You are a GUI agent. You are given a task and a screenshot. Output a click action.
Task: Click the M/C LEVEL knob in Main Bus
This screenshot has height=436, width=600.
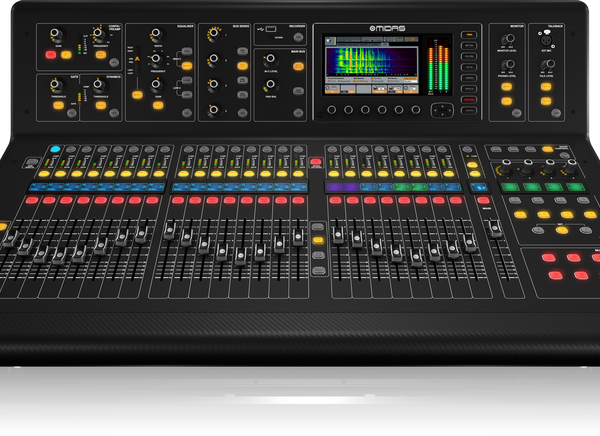point(270,60)
